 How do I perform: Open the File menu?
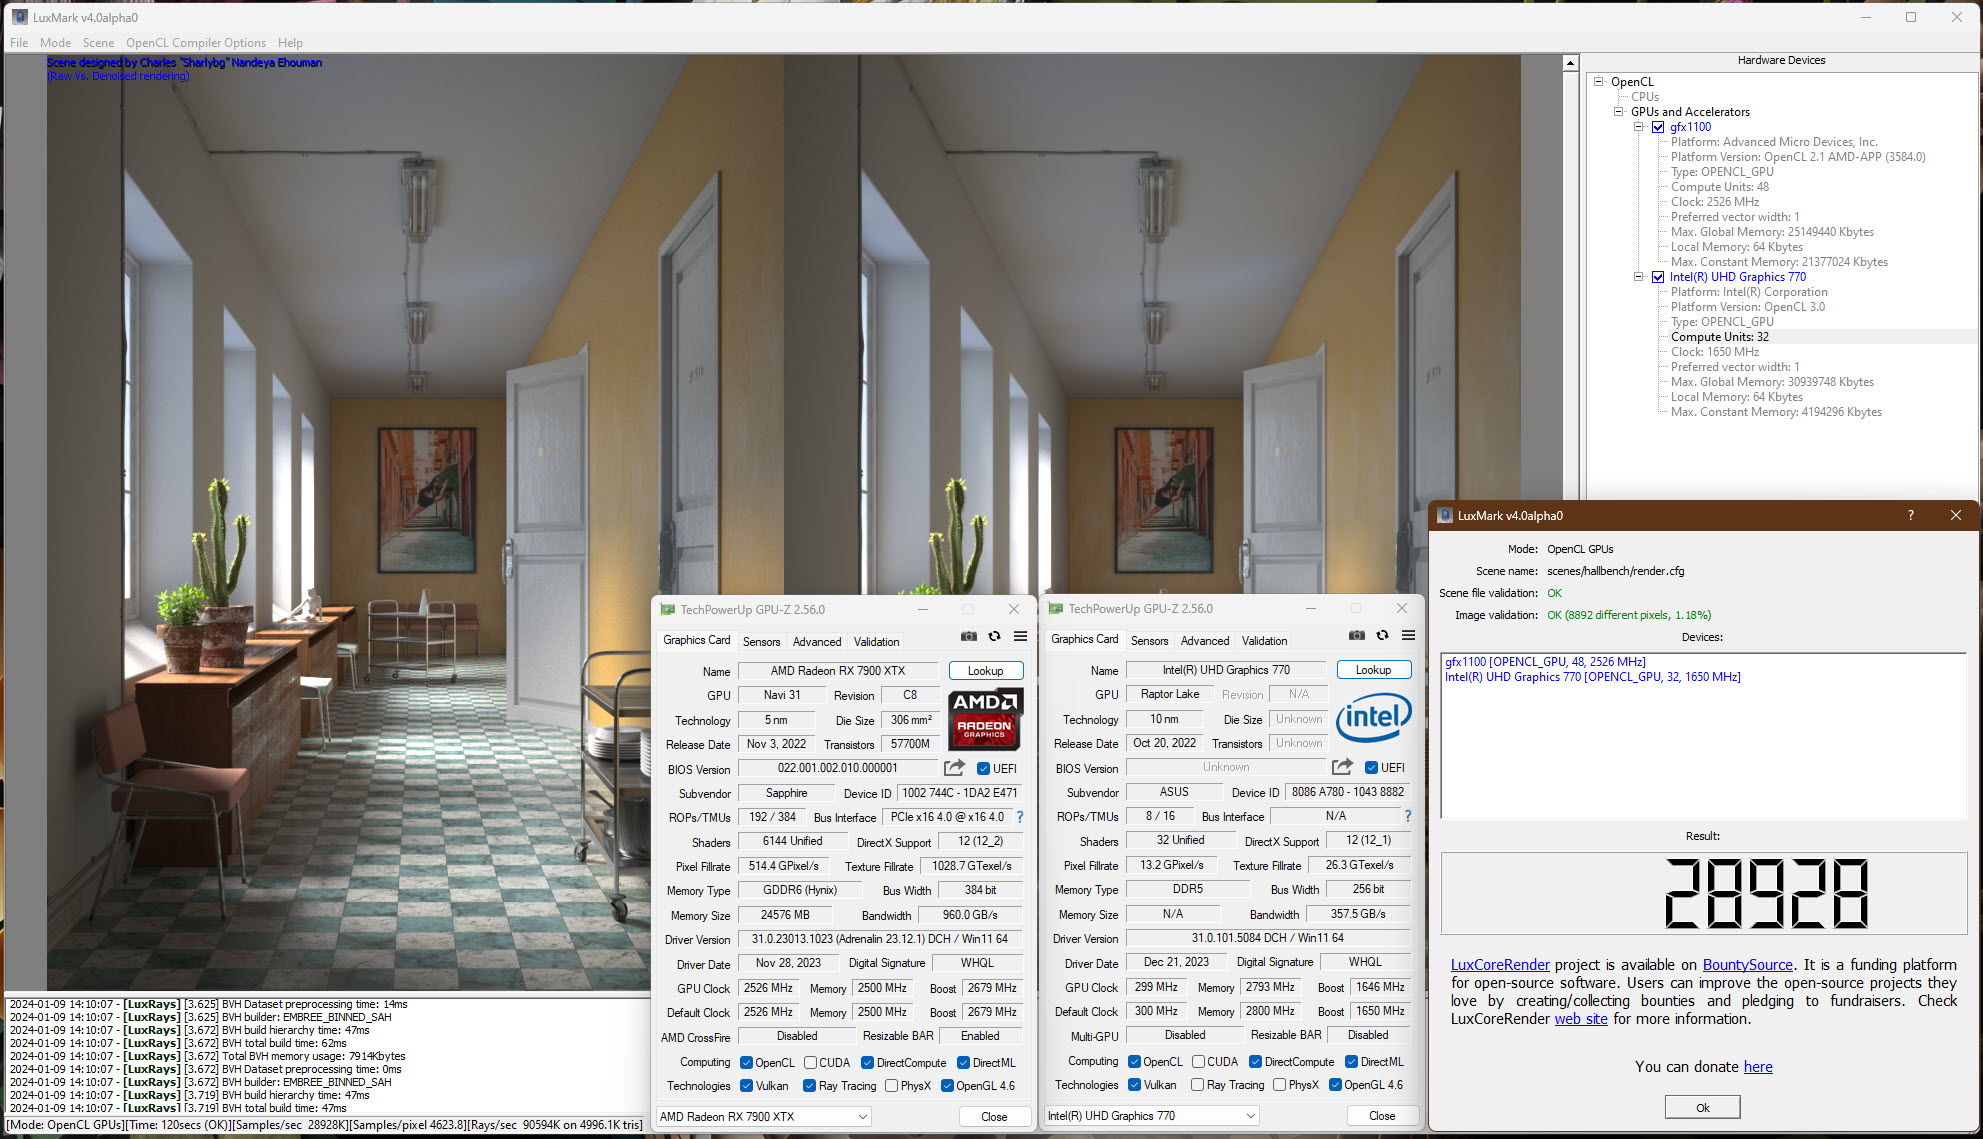coord(19,43)
